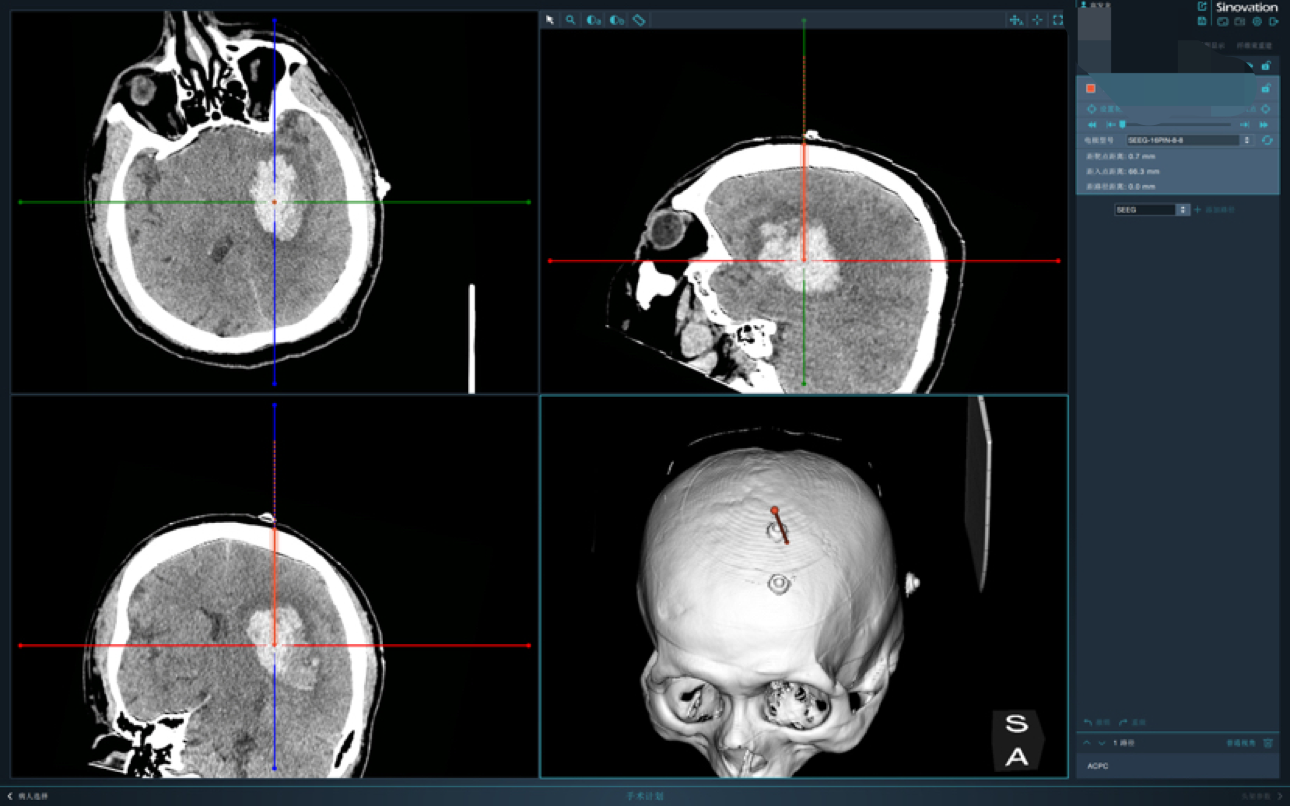Collapse path list with up chevron
The height and width of the screenshot is (807, 1290).
click(x=1087, y=743)
